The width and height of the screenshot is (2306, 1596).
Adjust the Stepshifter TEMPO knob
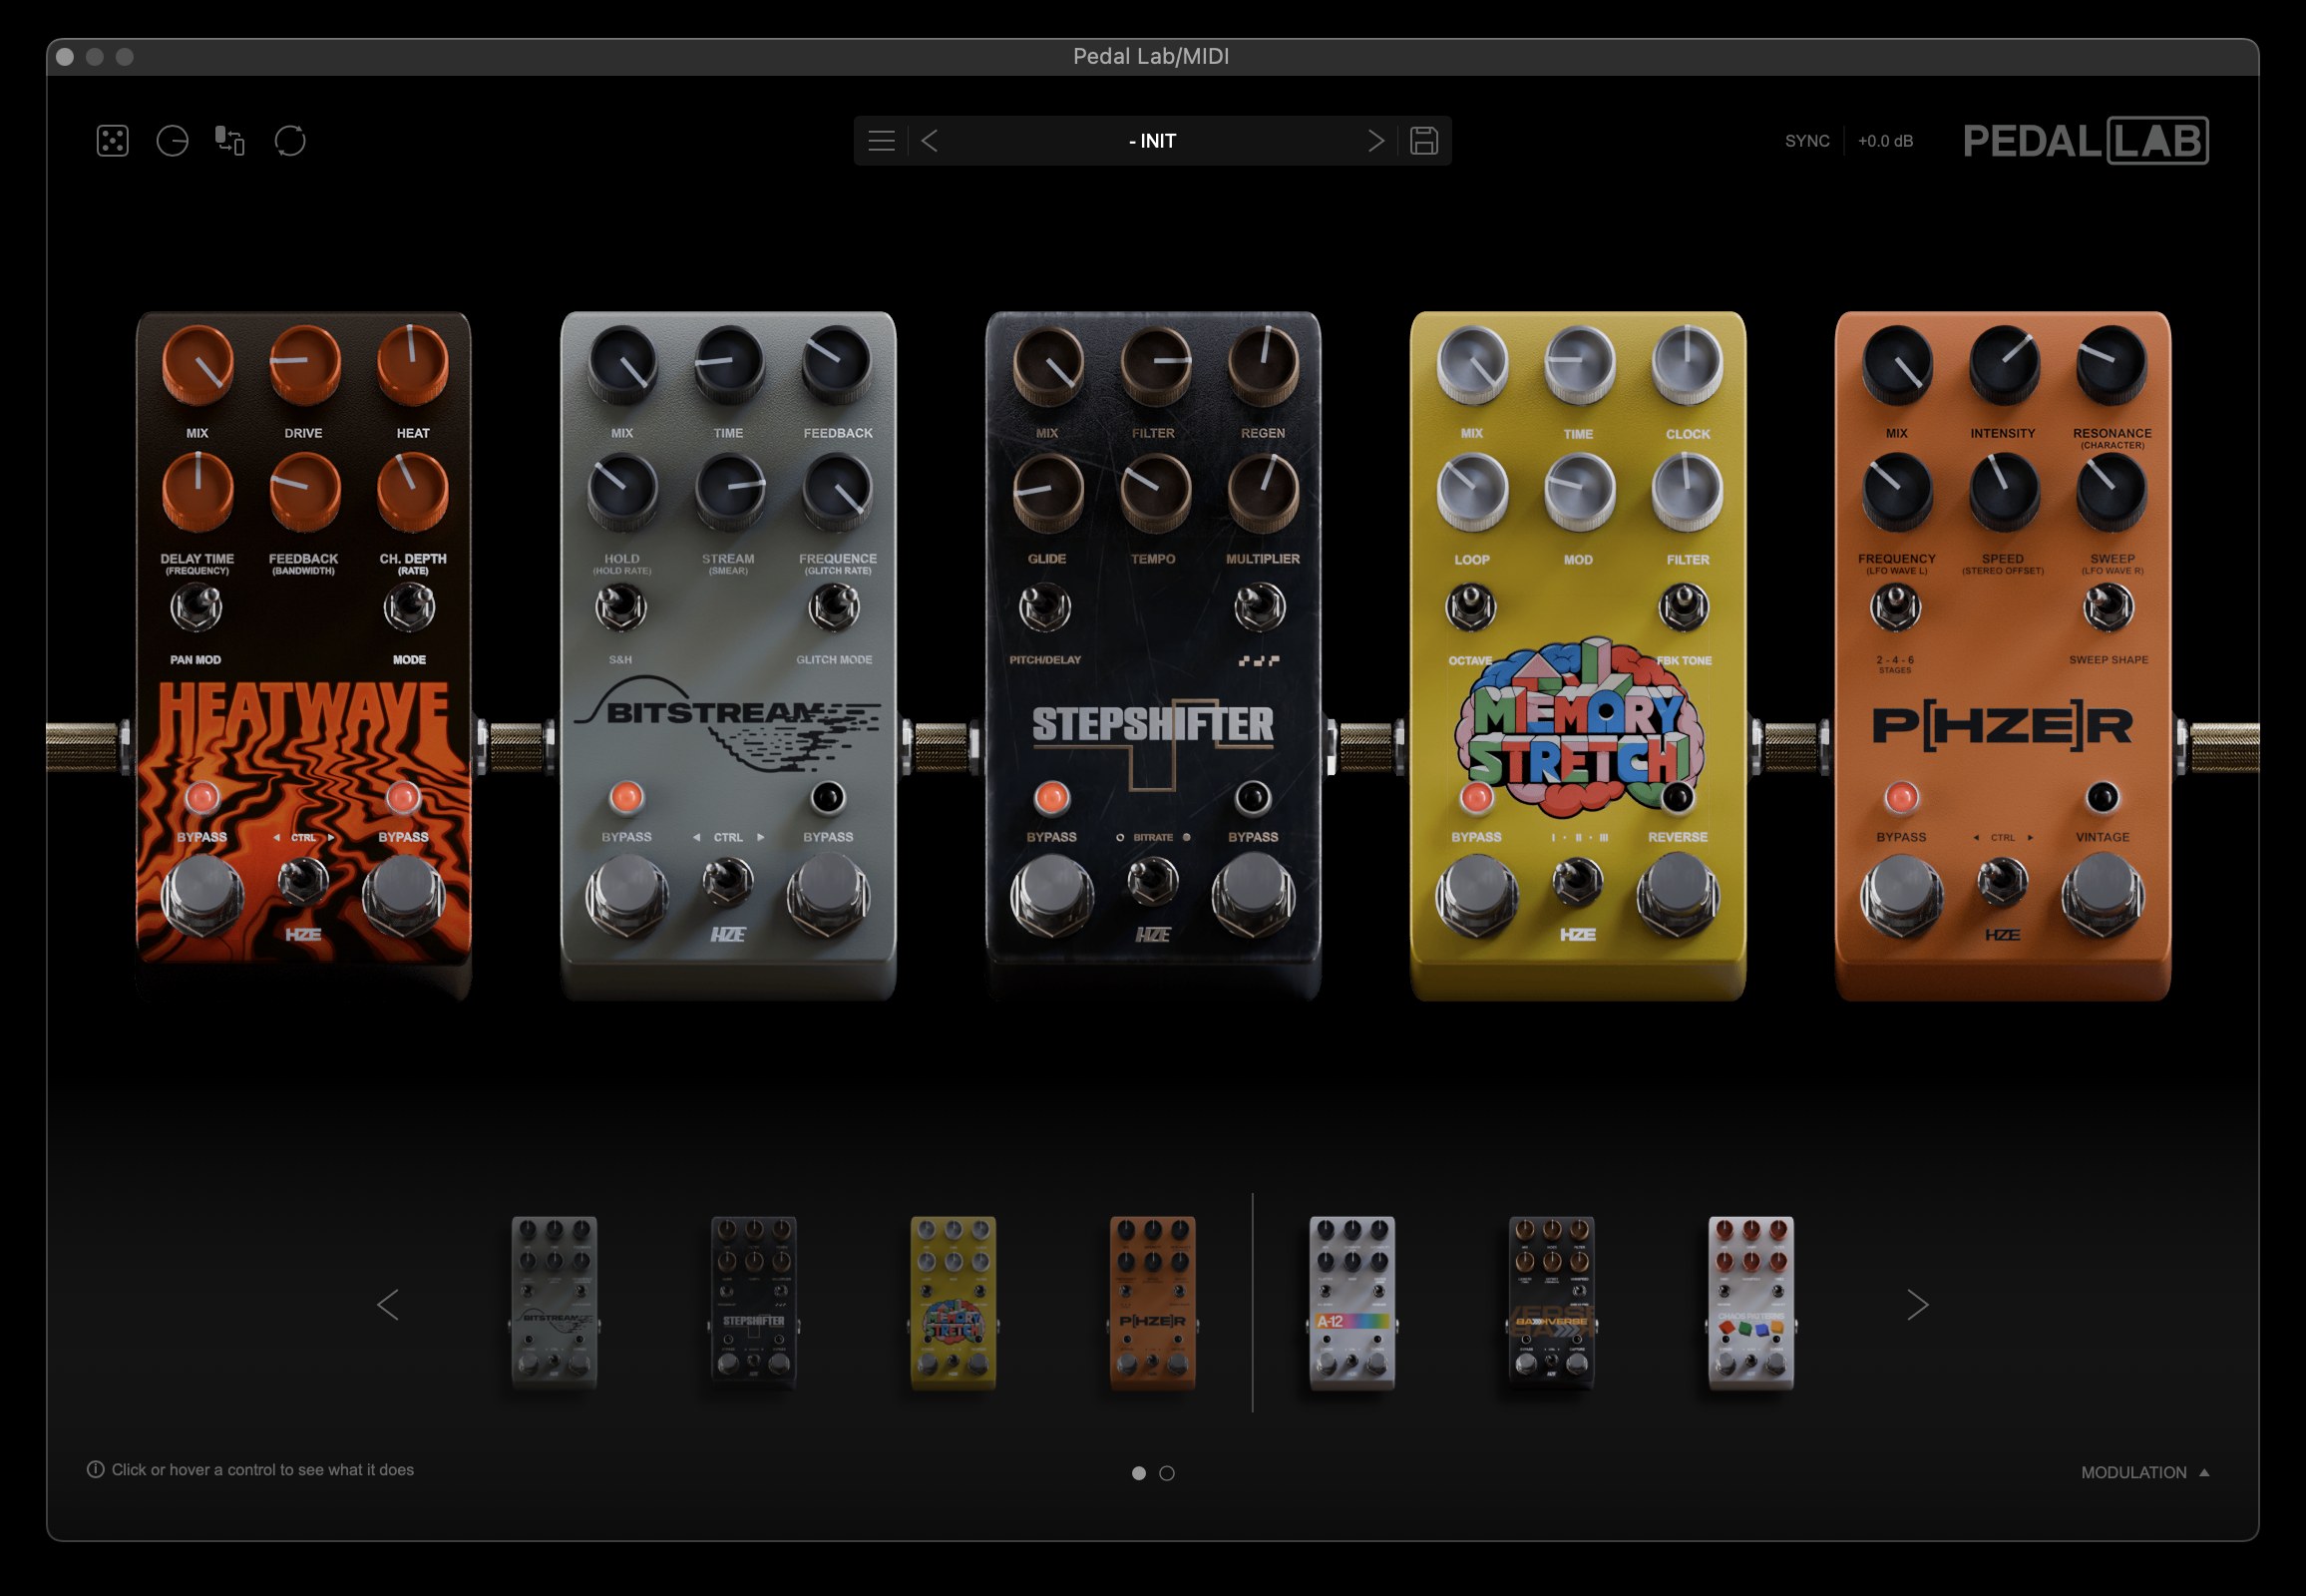[x=1155, y=490]
